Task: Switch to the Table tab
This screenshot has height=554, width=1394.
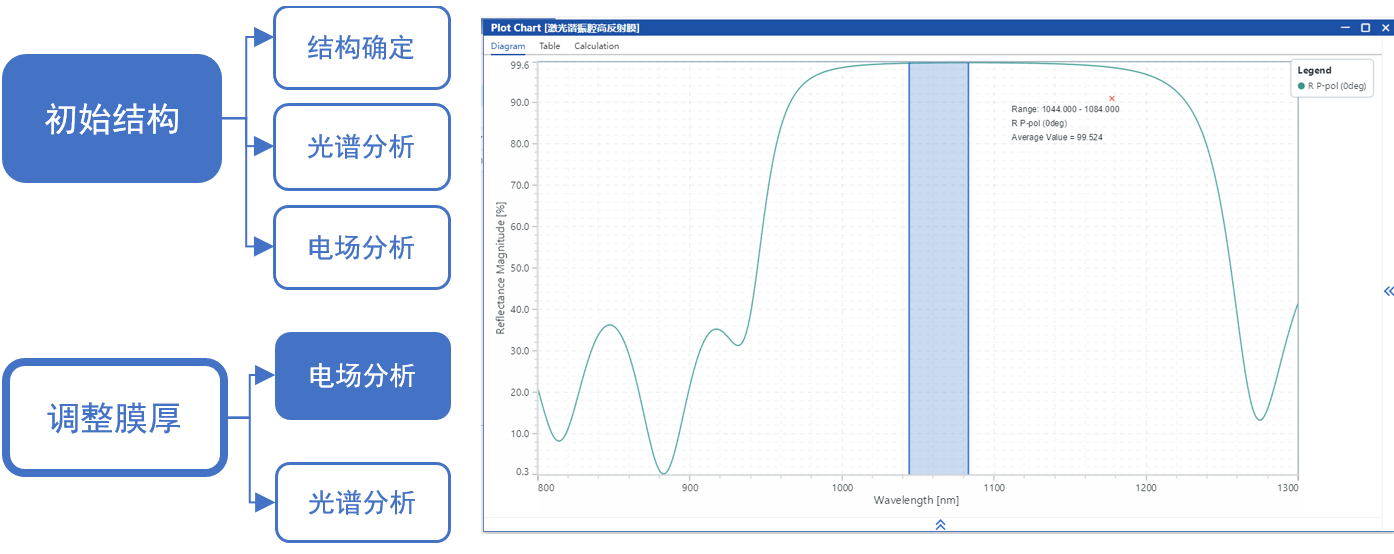Action: (x=549, y=46)
